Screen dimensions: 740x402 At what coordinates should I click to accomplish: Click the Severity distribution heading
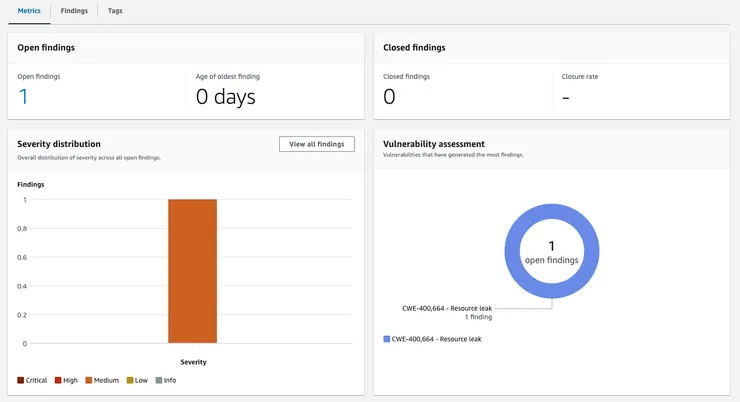click(59, 144)
